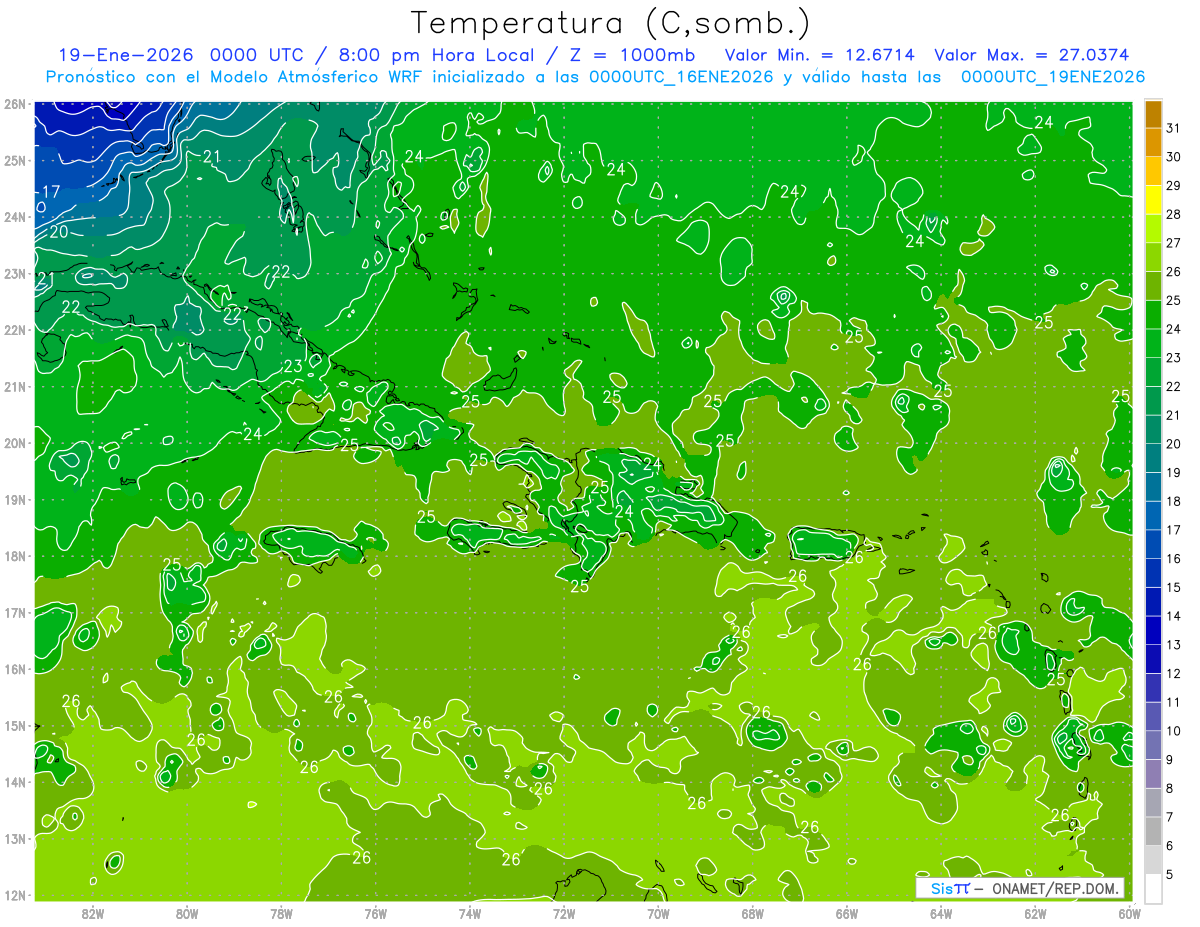Viewport: 1200px width, 927px height.
Task: Click the '68W' longitude label
Action: point(753,914)
